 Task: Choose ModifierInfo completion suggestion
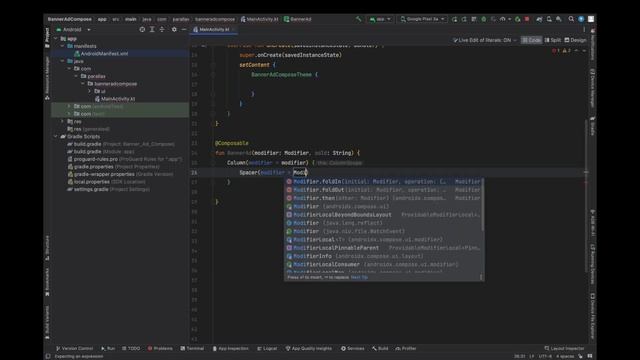[383, 256]
